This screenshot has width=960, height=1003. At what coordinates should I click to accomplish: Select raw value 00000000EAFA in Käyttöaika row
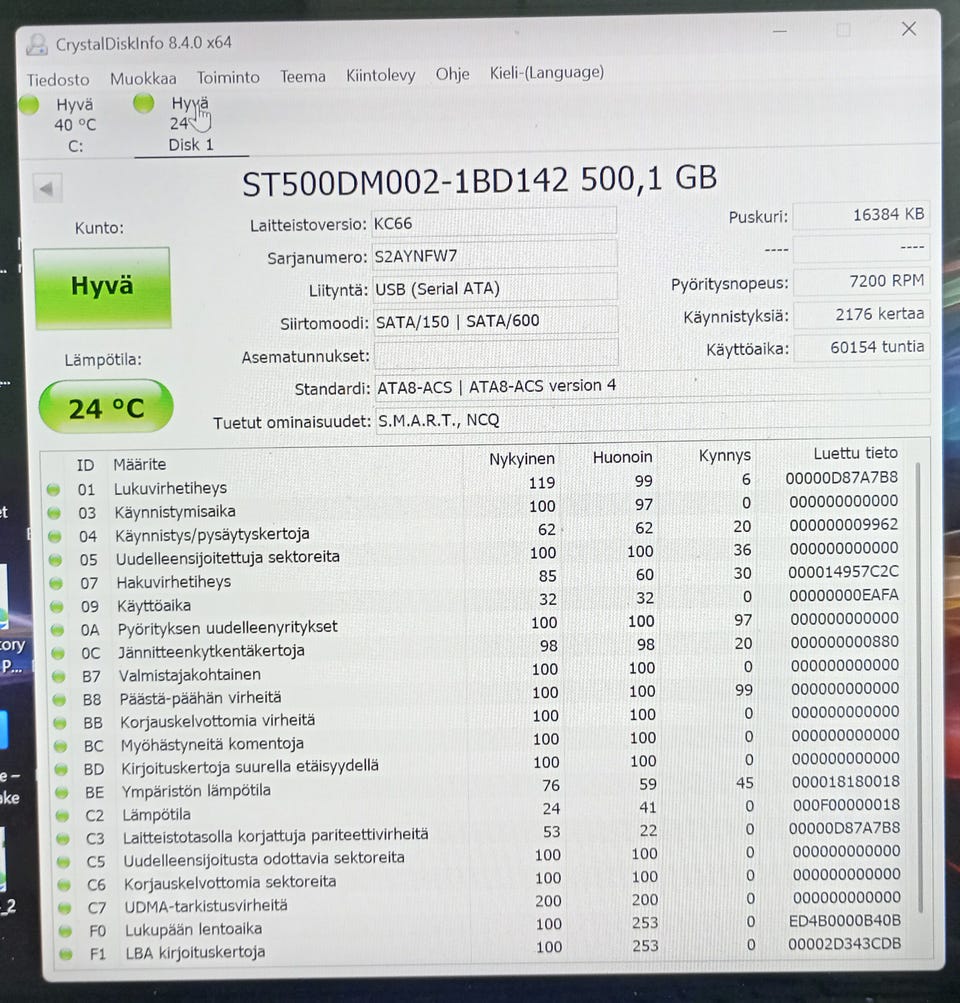tap(844, 595)
